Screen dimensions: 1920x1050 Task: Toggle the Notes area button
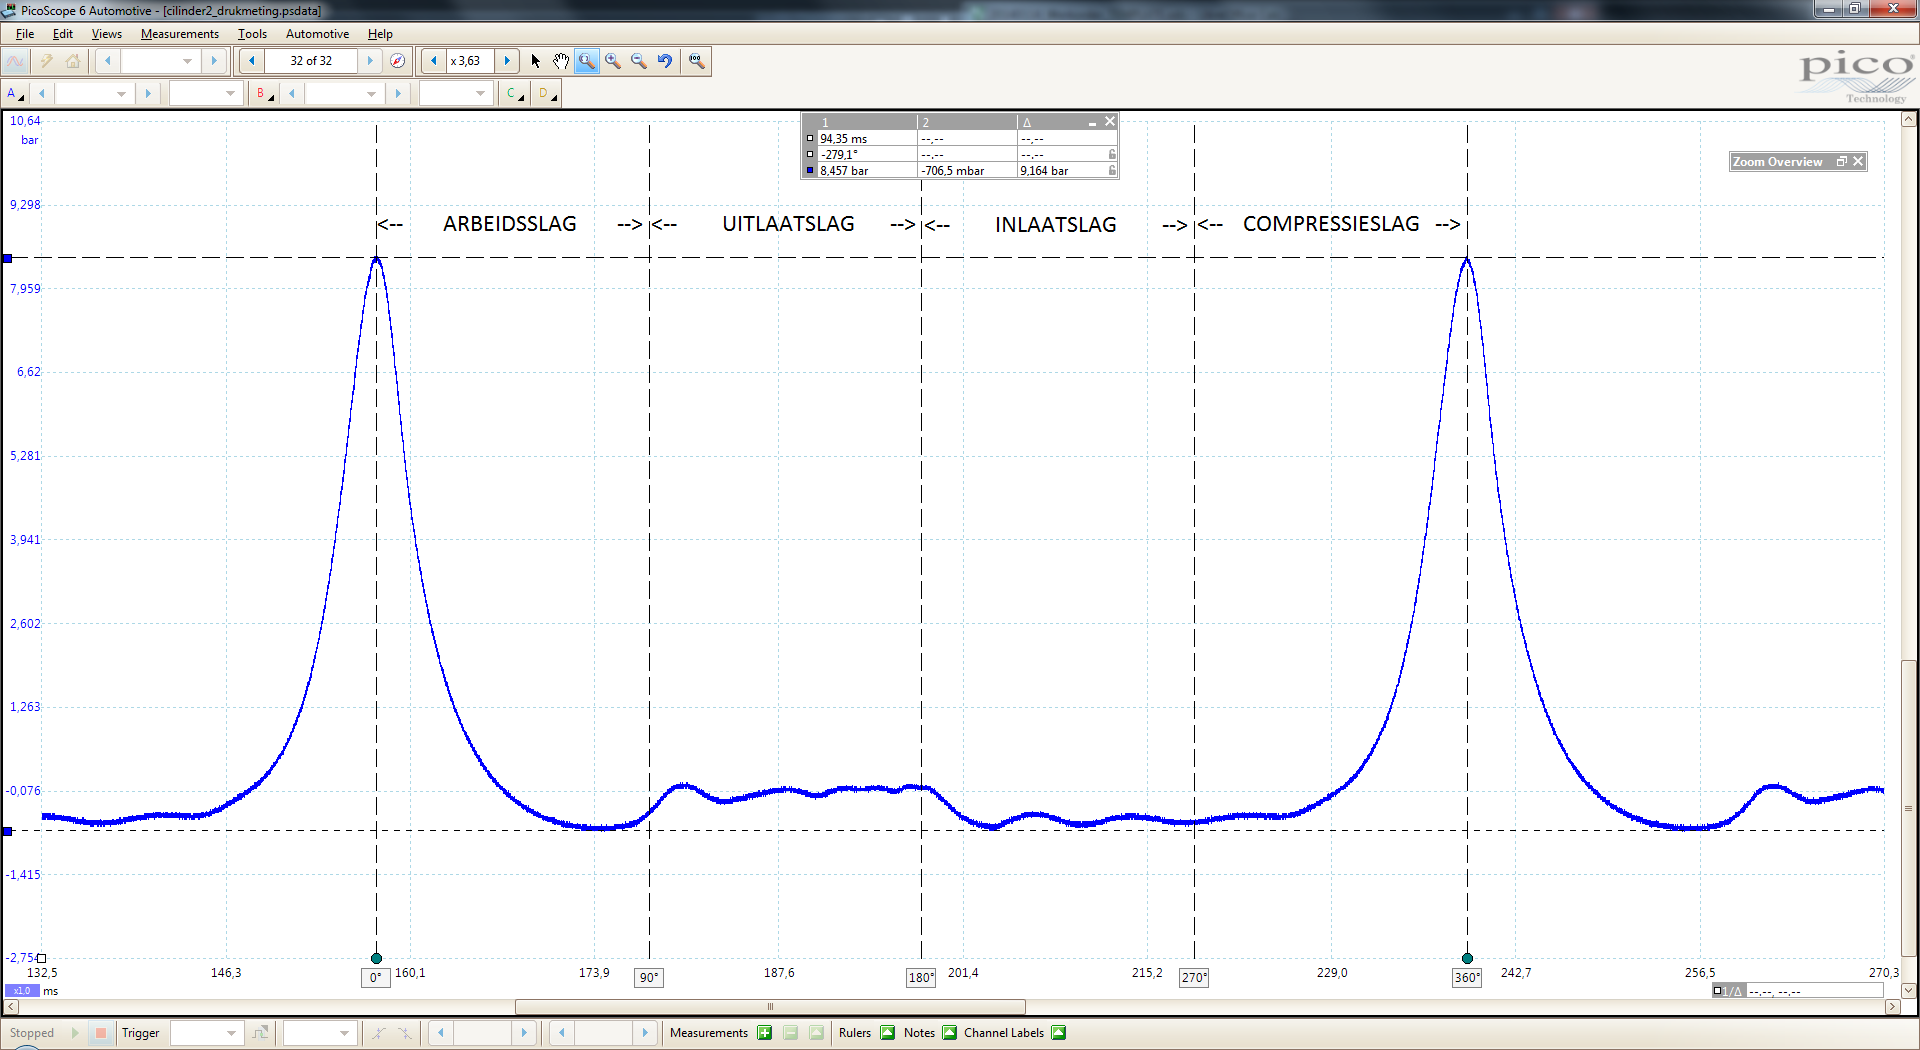point(949,1033)
